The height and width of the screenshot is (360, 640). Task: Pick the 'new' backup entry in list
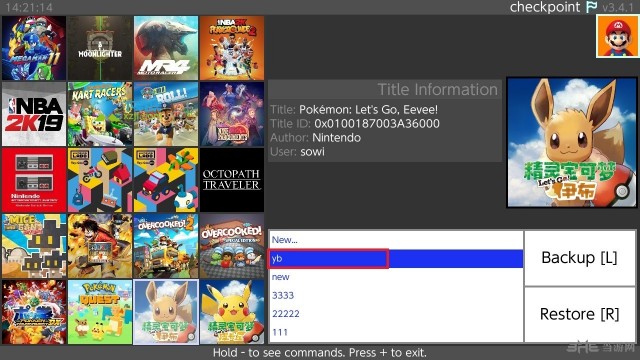coord(396,277)
